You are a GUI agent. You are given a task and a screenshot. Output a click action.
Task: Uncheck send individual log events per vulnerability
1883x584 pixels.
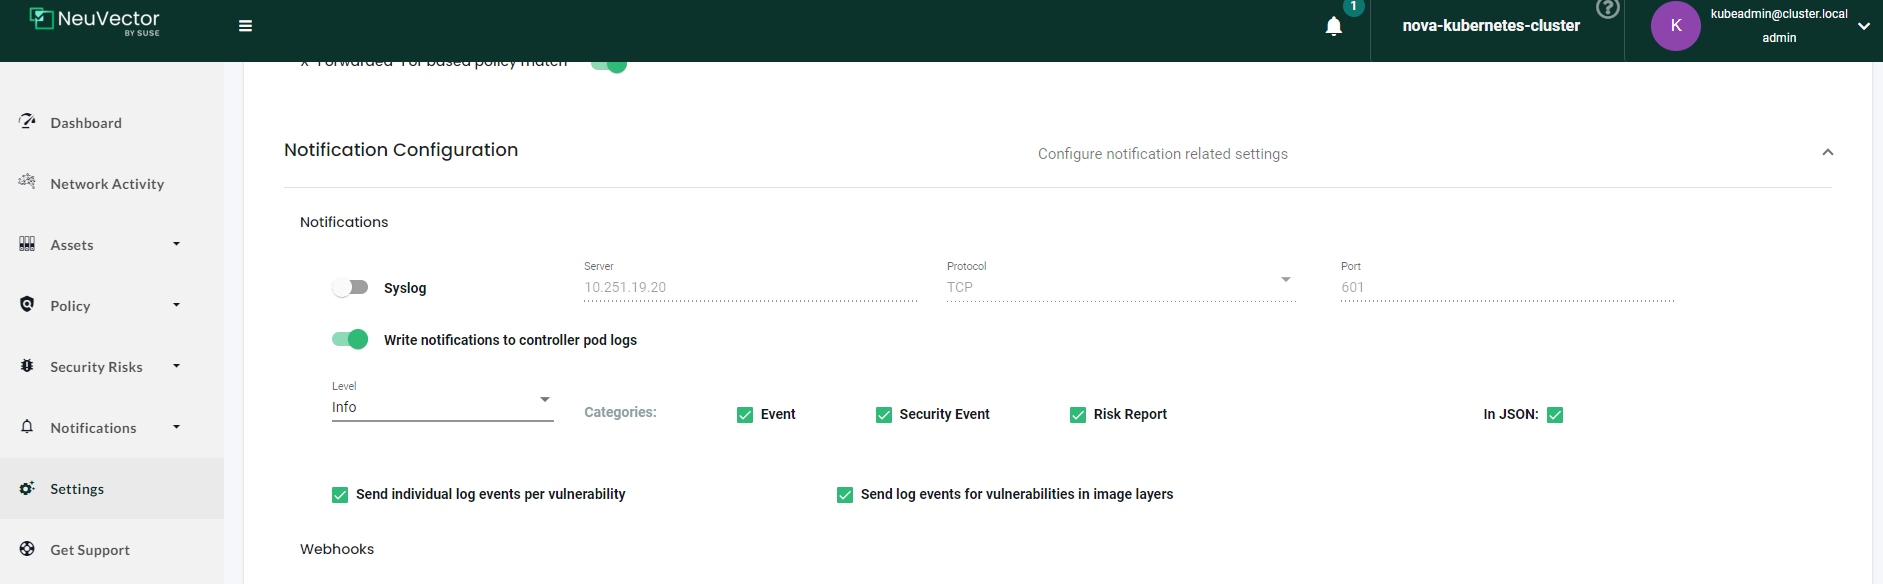[340, 495]
